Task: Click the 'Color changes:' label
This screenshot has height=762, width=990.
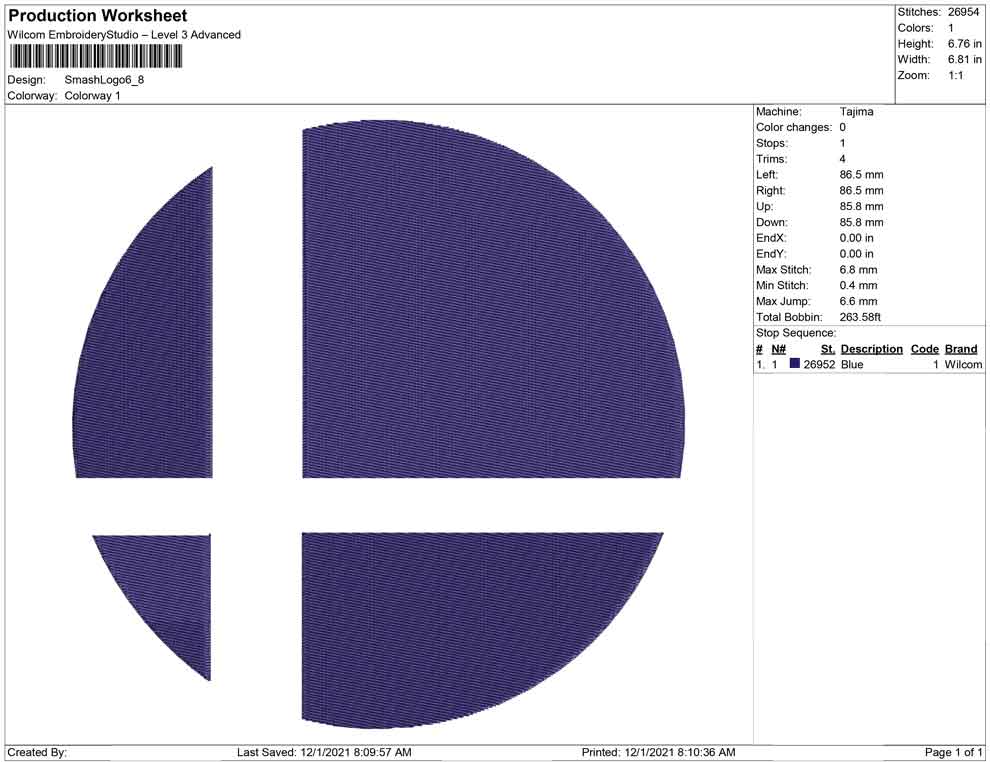Action: pos(794,128)
